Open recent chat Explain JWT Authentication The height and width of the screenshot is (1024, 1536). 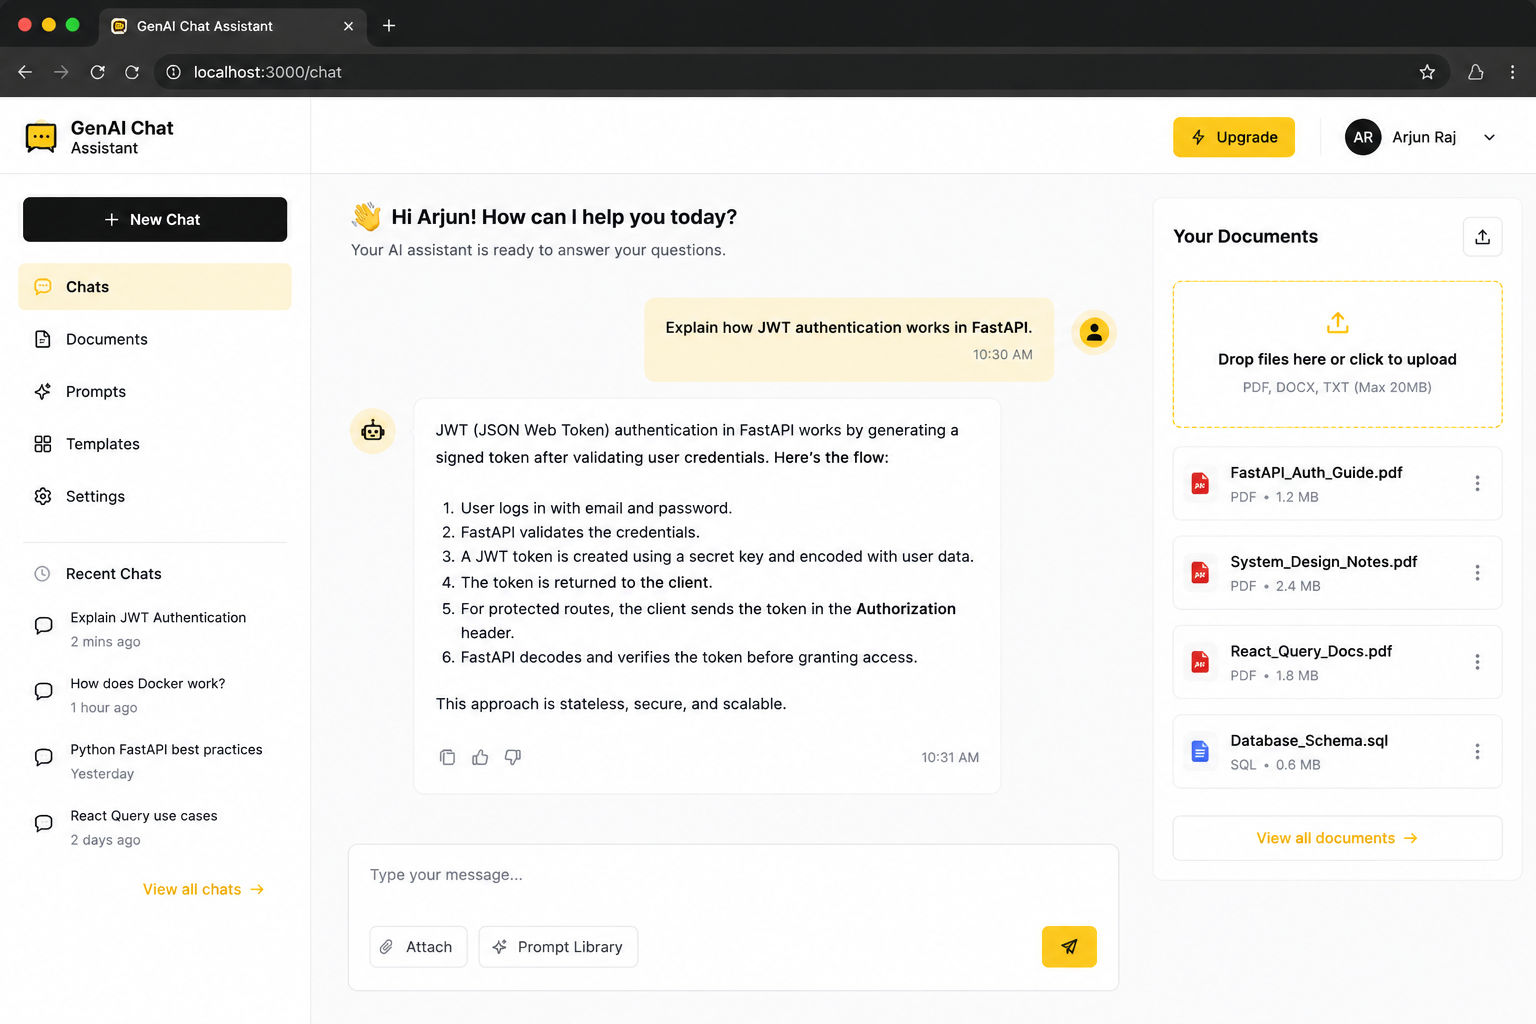(x=155, y=629)
